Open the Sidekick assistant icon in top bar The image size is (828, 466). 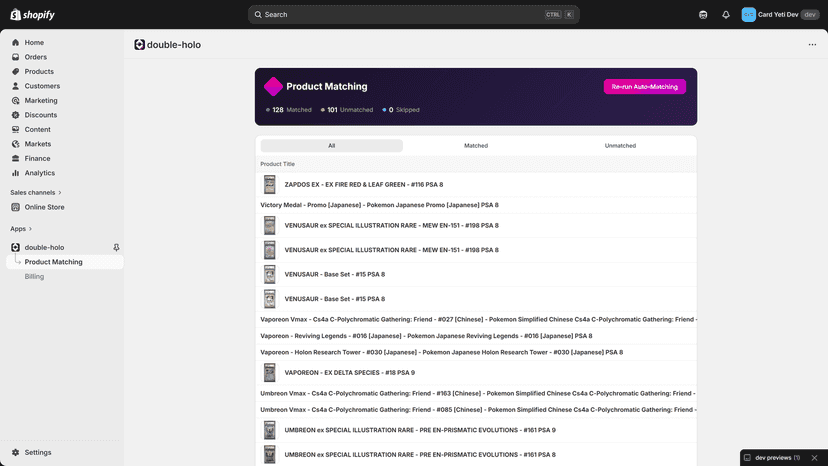tap(703, 15)
